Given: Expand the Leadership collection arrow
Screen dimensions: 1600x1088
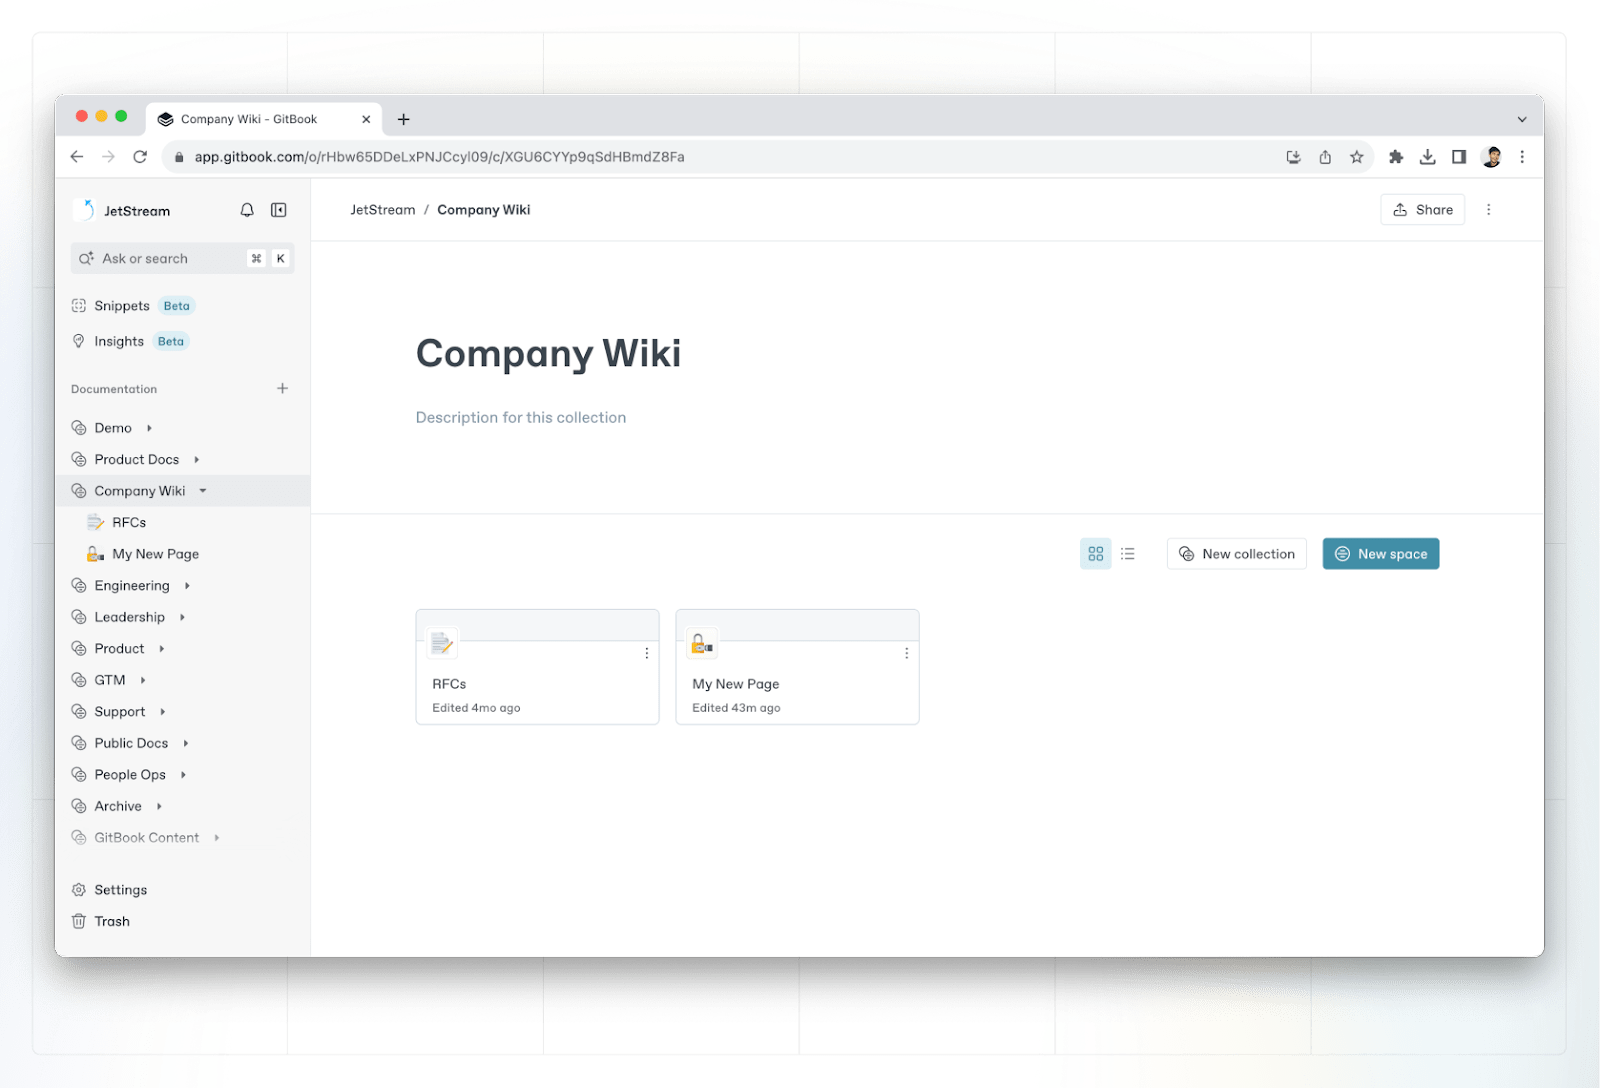Looking at the screenshot, I should (182, 618).
